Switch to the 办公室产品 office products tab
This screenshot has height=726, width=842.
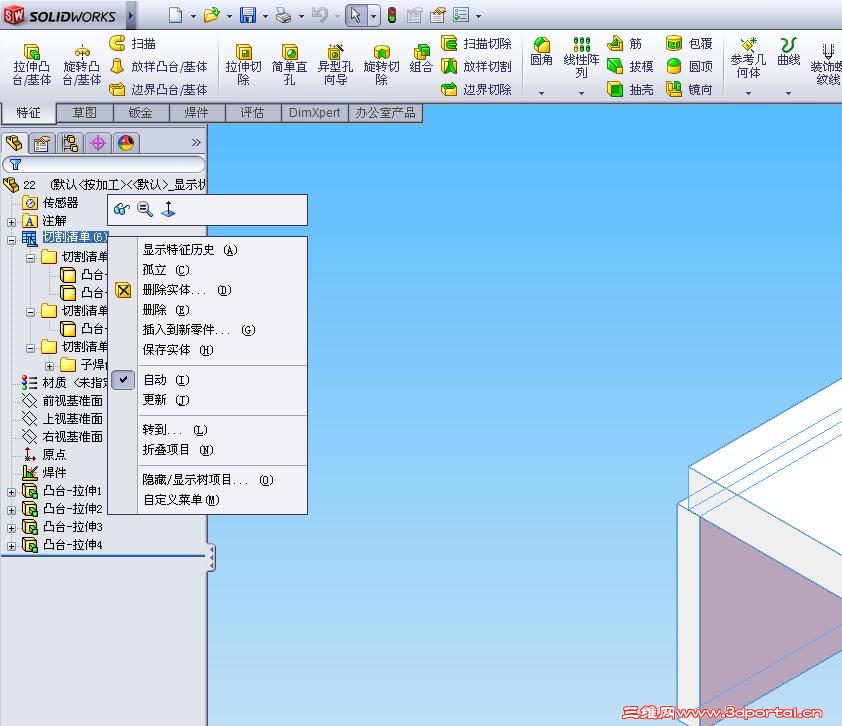(386, 113)
